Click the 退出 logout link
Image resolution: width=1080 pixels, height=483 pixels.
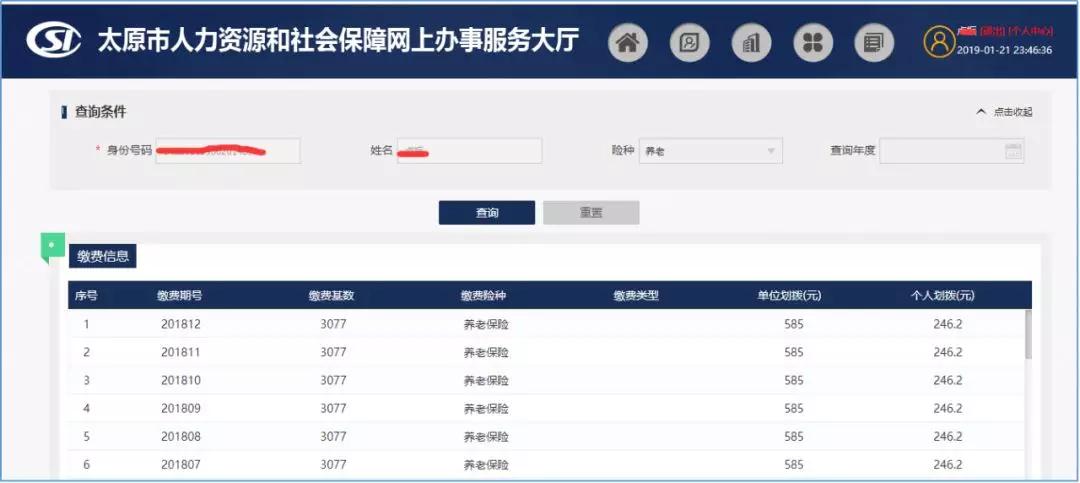coord(992,32)
